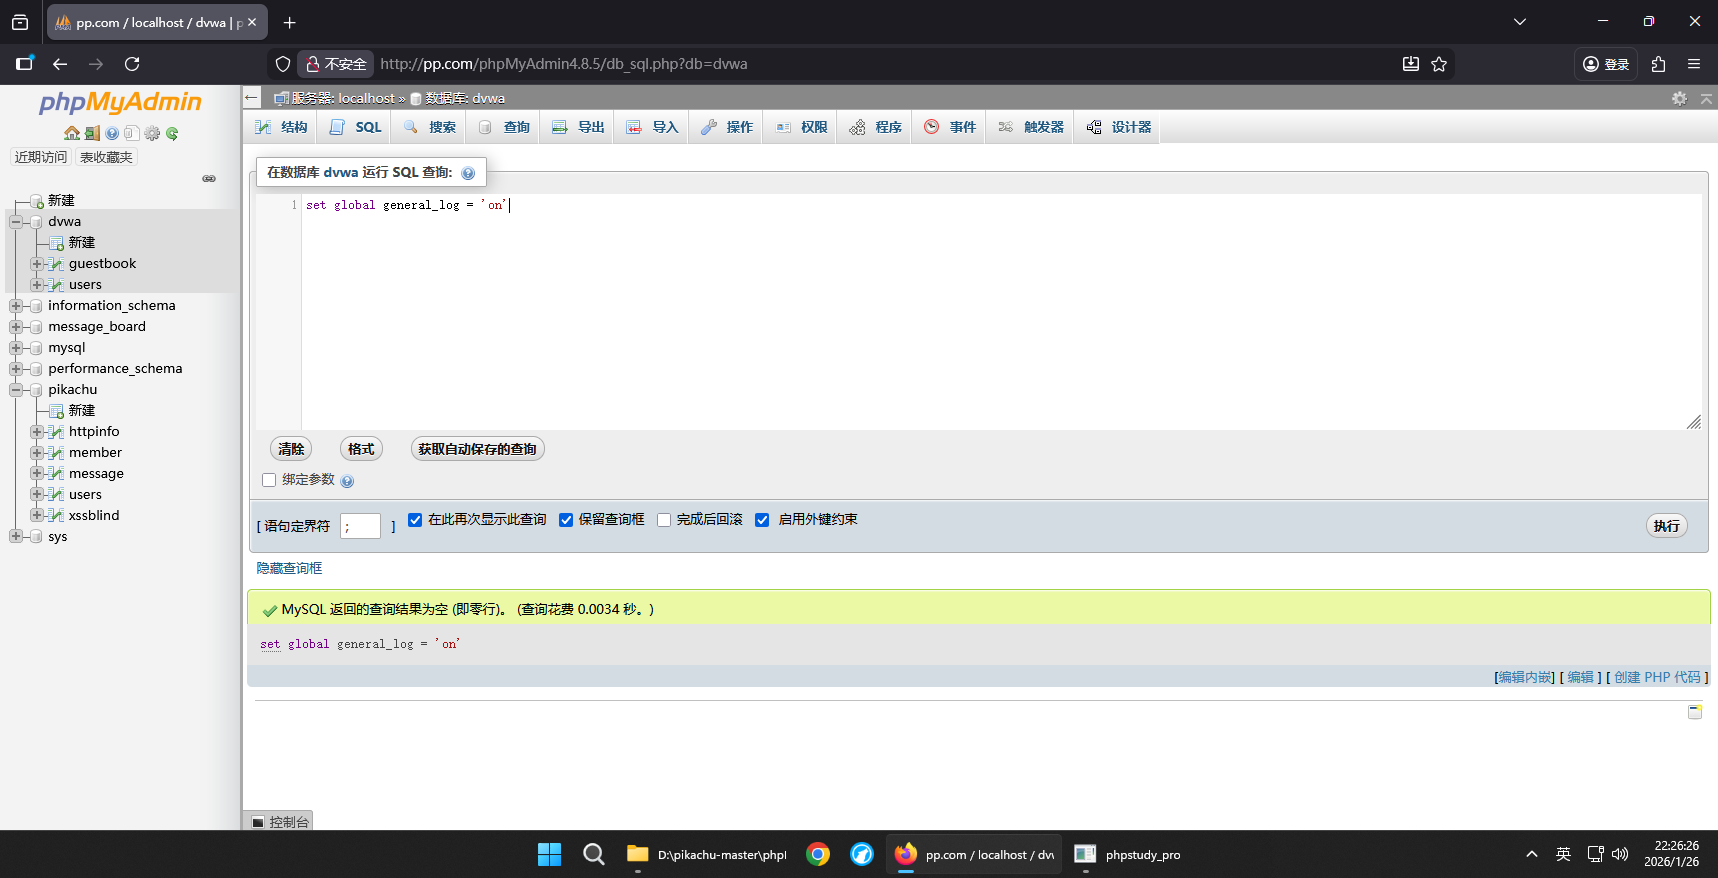
Task: Expand httpinfo table node
Action: point(37,432)
